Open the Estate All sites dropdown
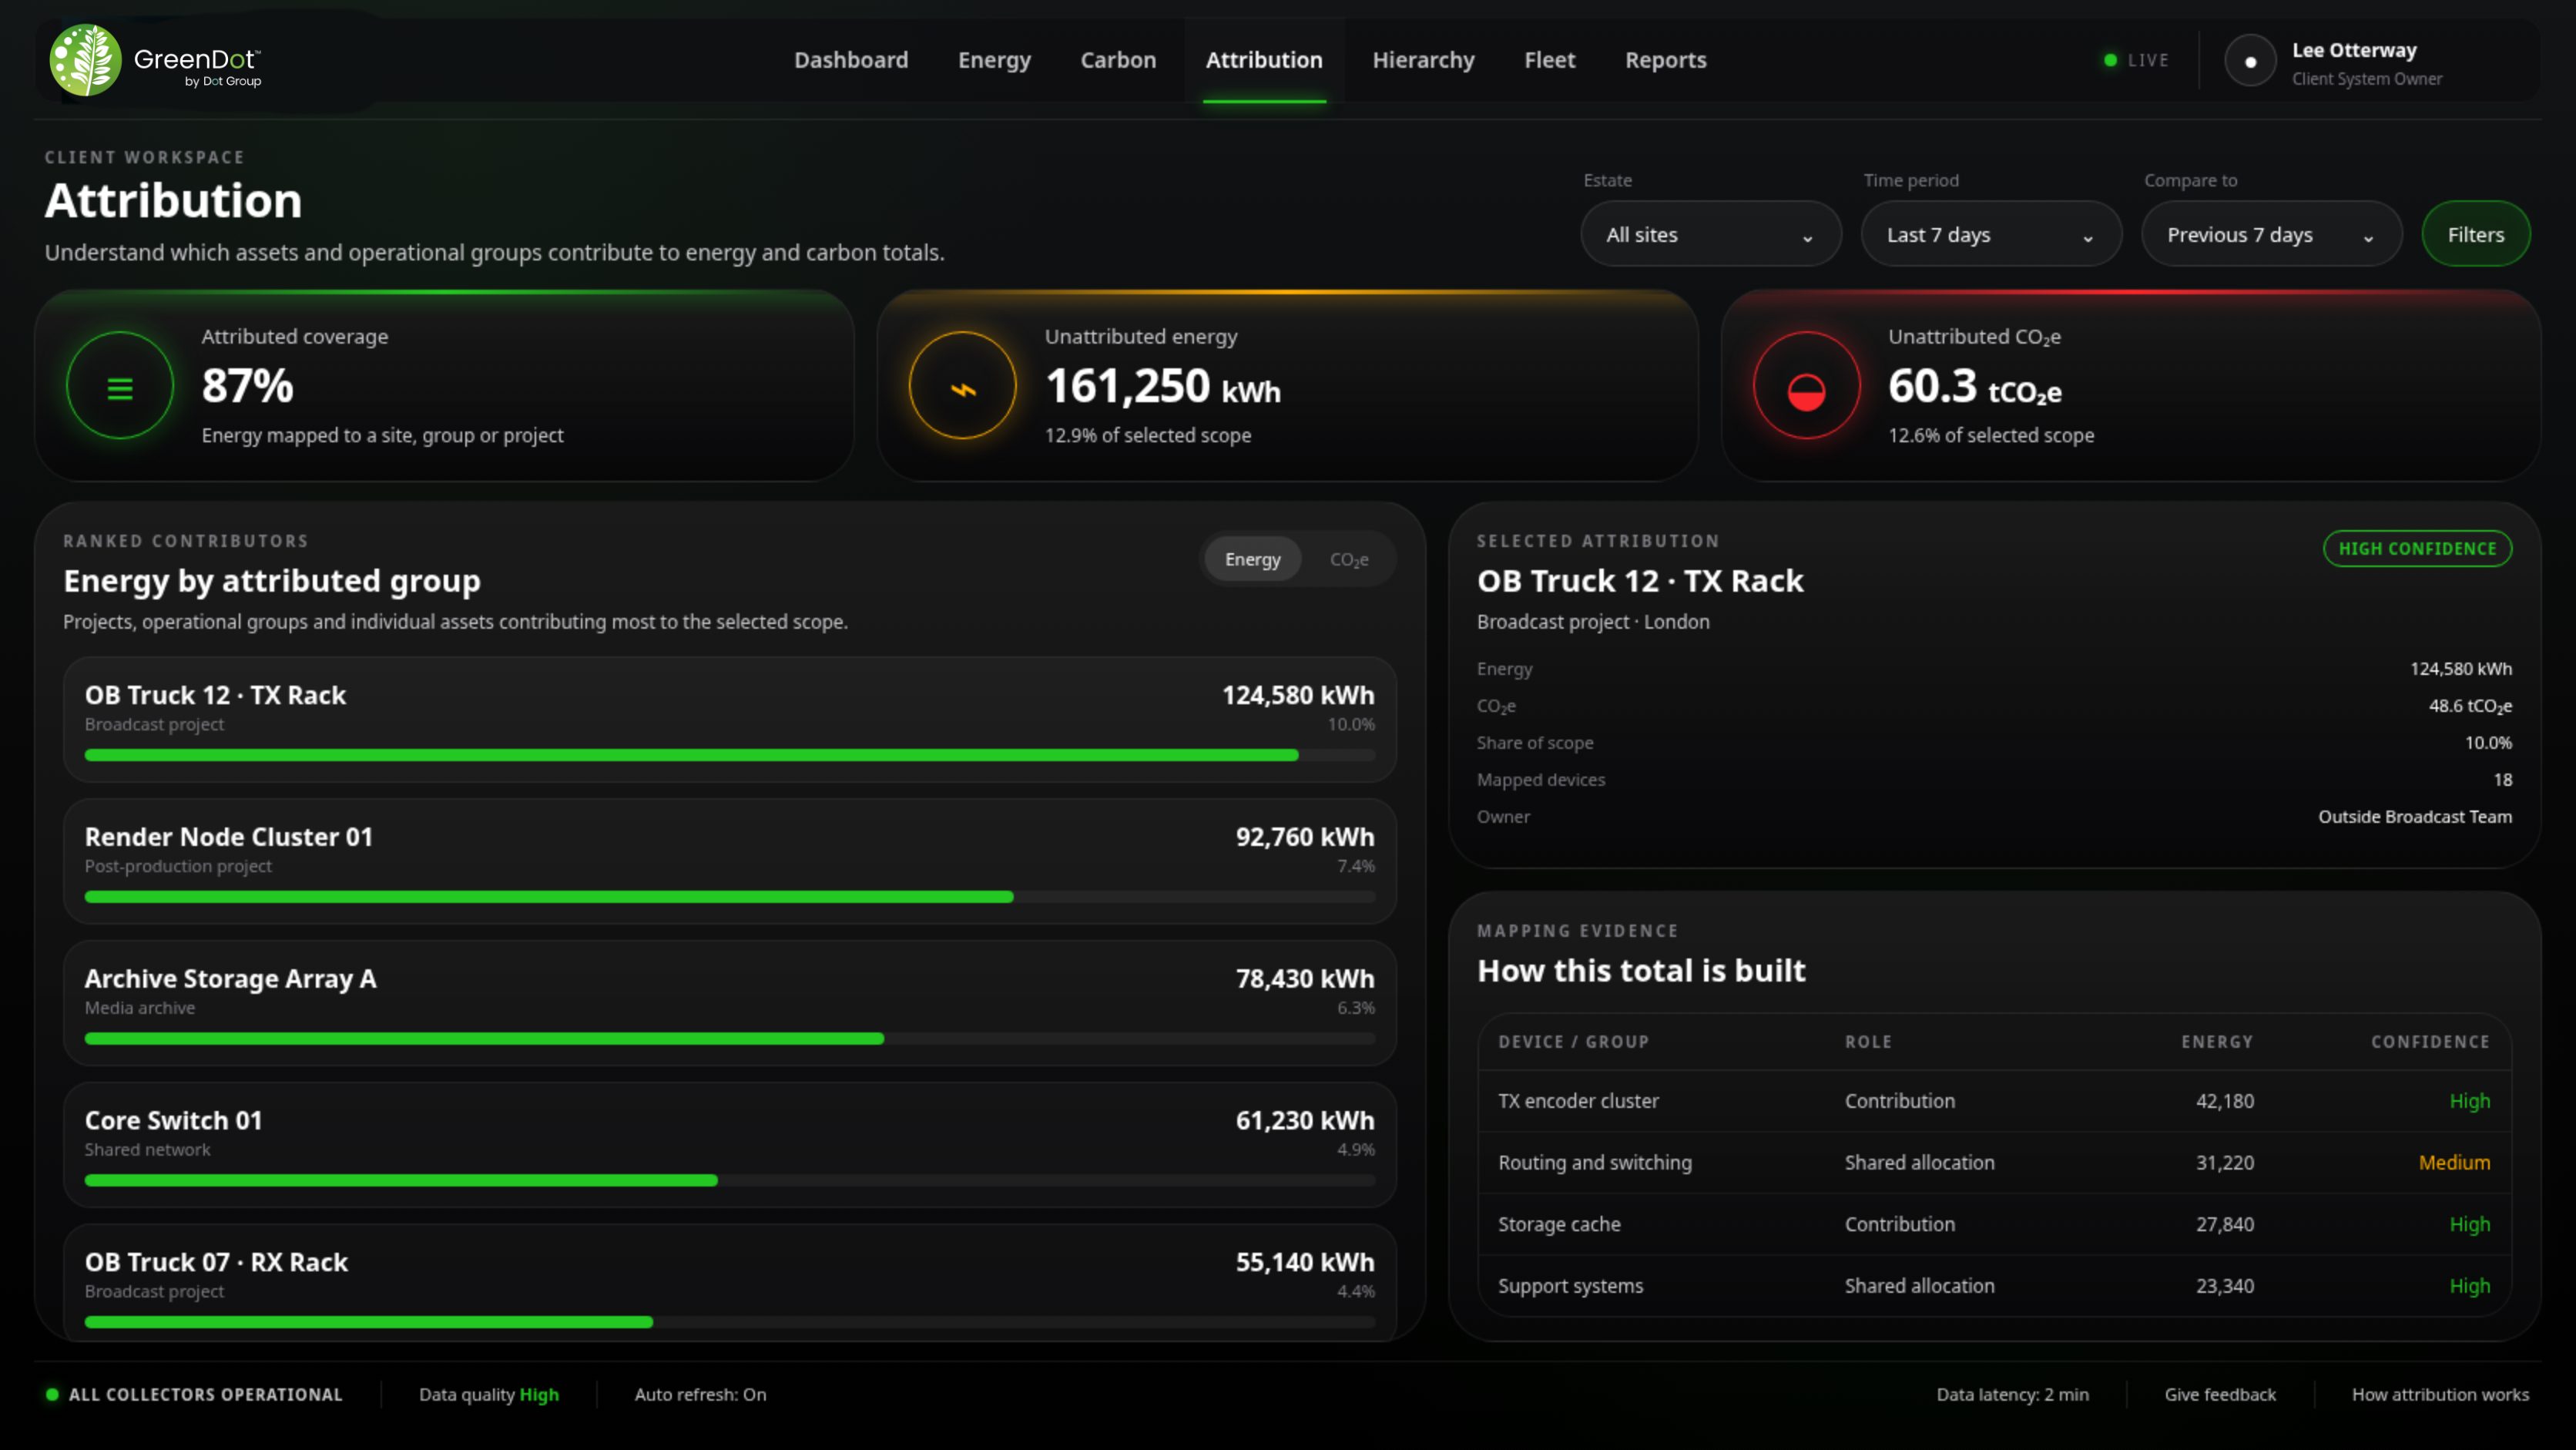Image resolution: width=2576 pixels, height=1450 pixels. pos(1710,234)
